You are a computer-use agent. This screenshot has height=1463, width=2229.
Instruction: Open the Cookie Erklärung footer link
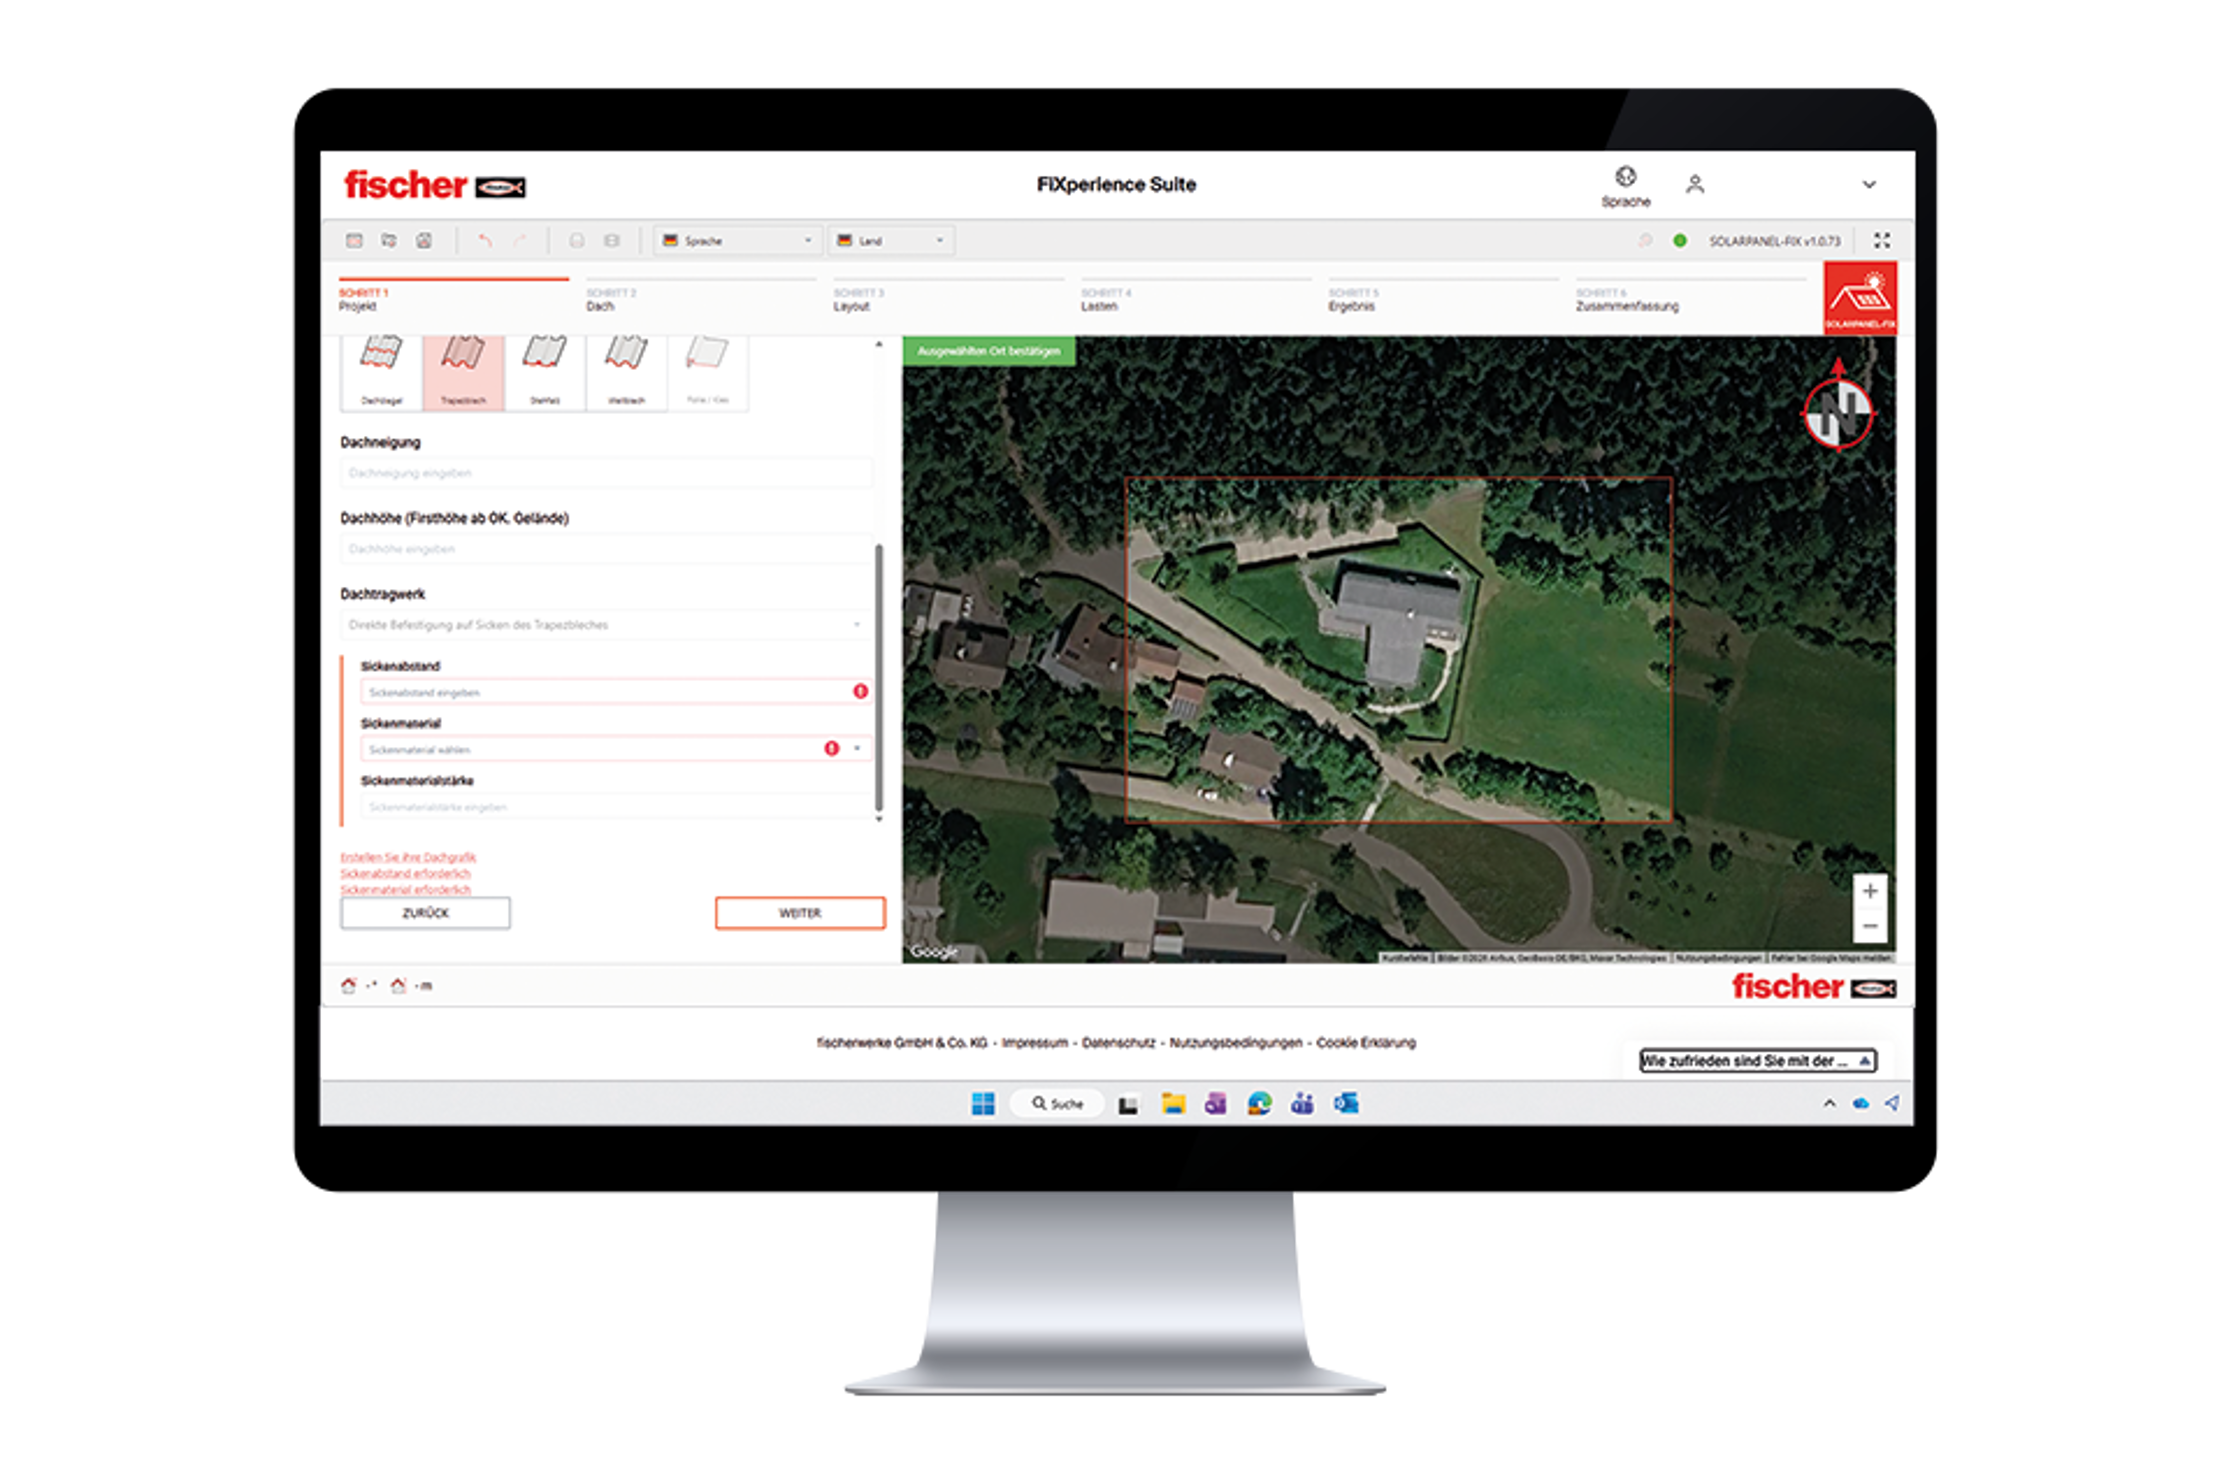1366,1043
